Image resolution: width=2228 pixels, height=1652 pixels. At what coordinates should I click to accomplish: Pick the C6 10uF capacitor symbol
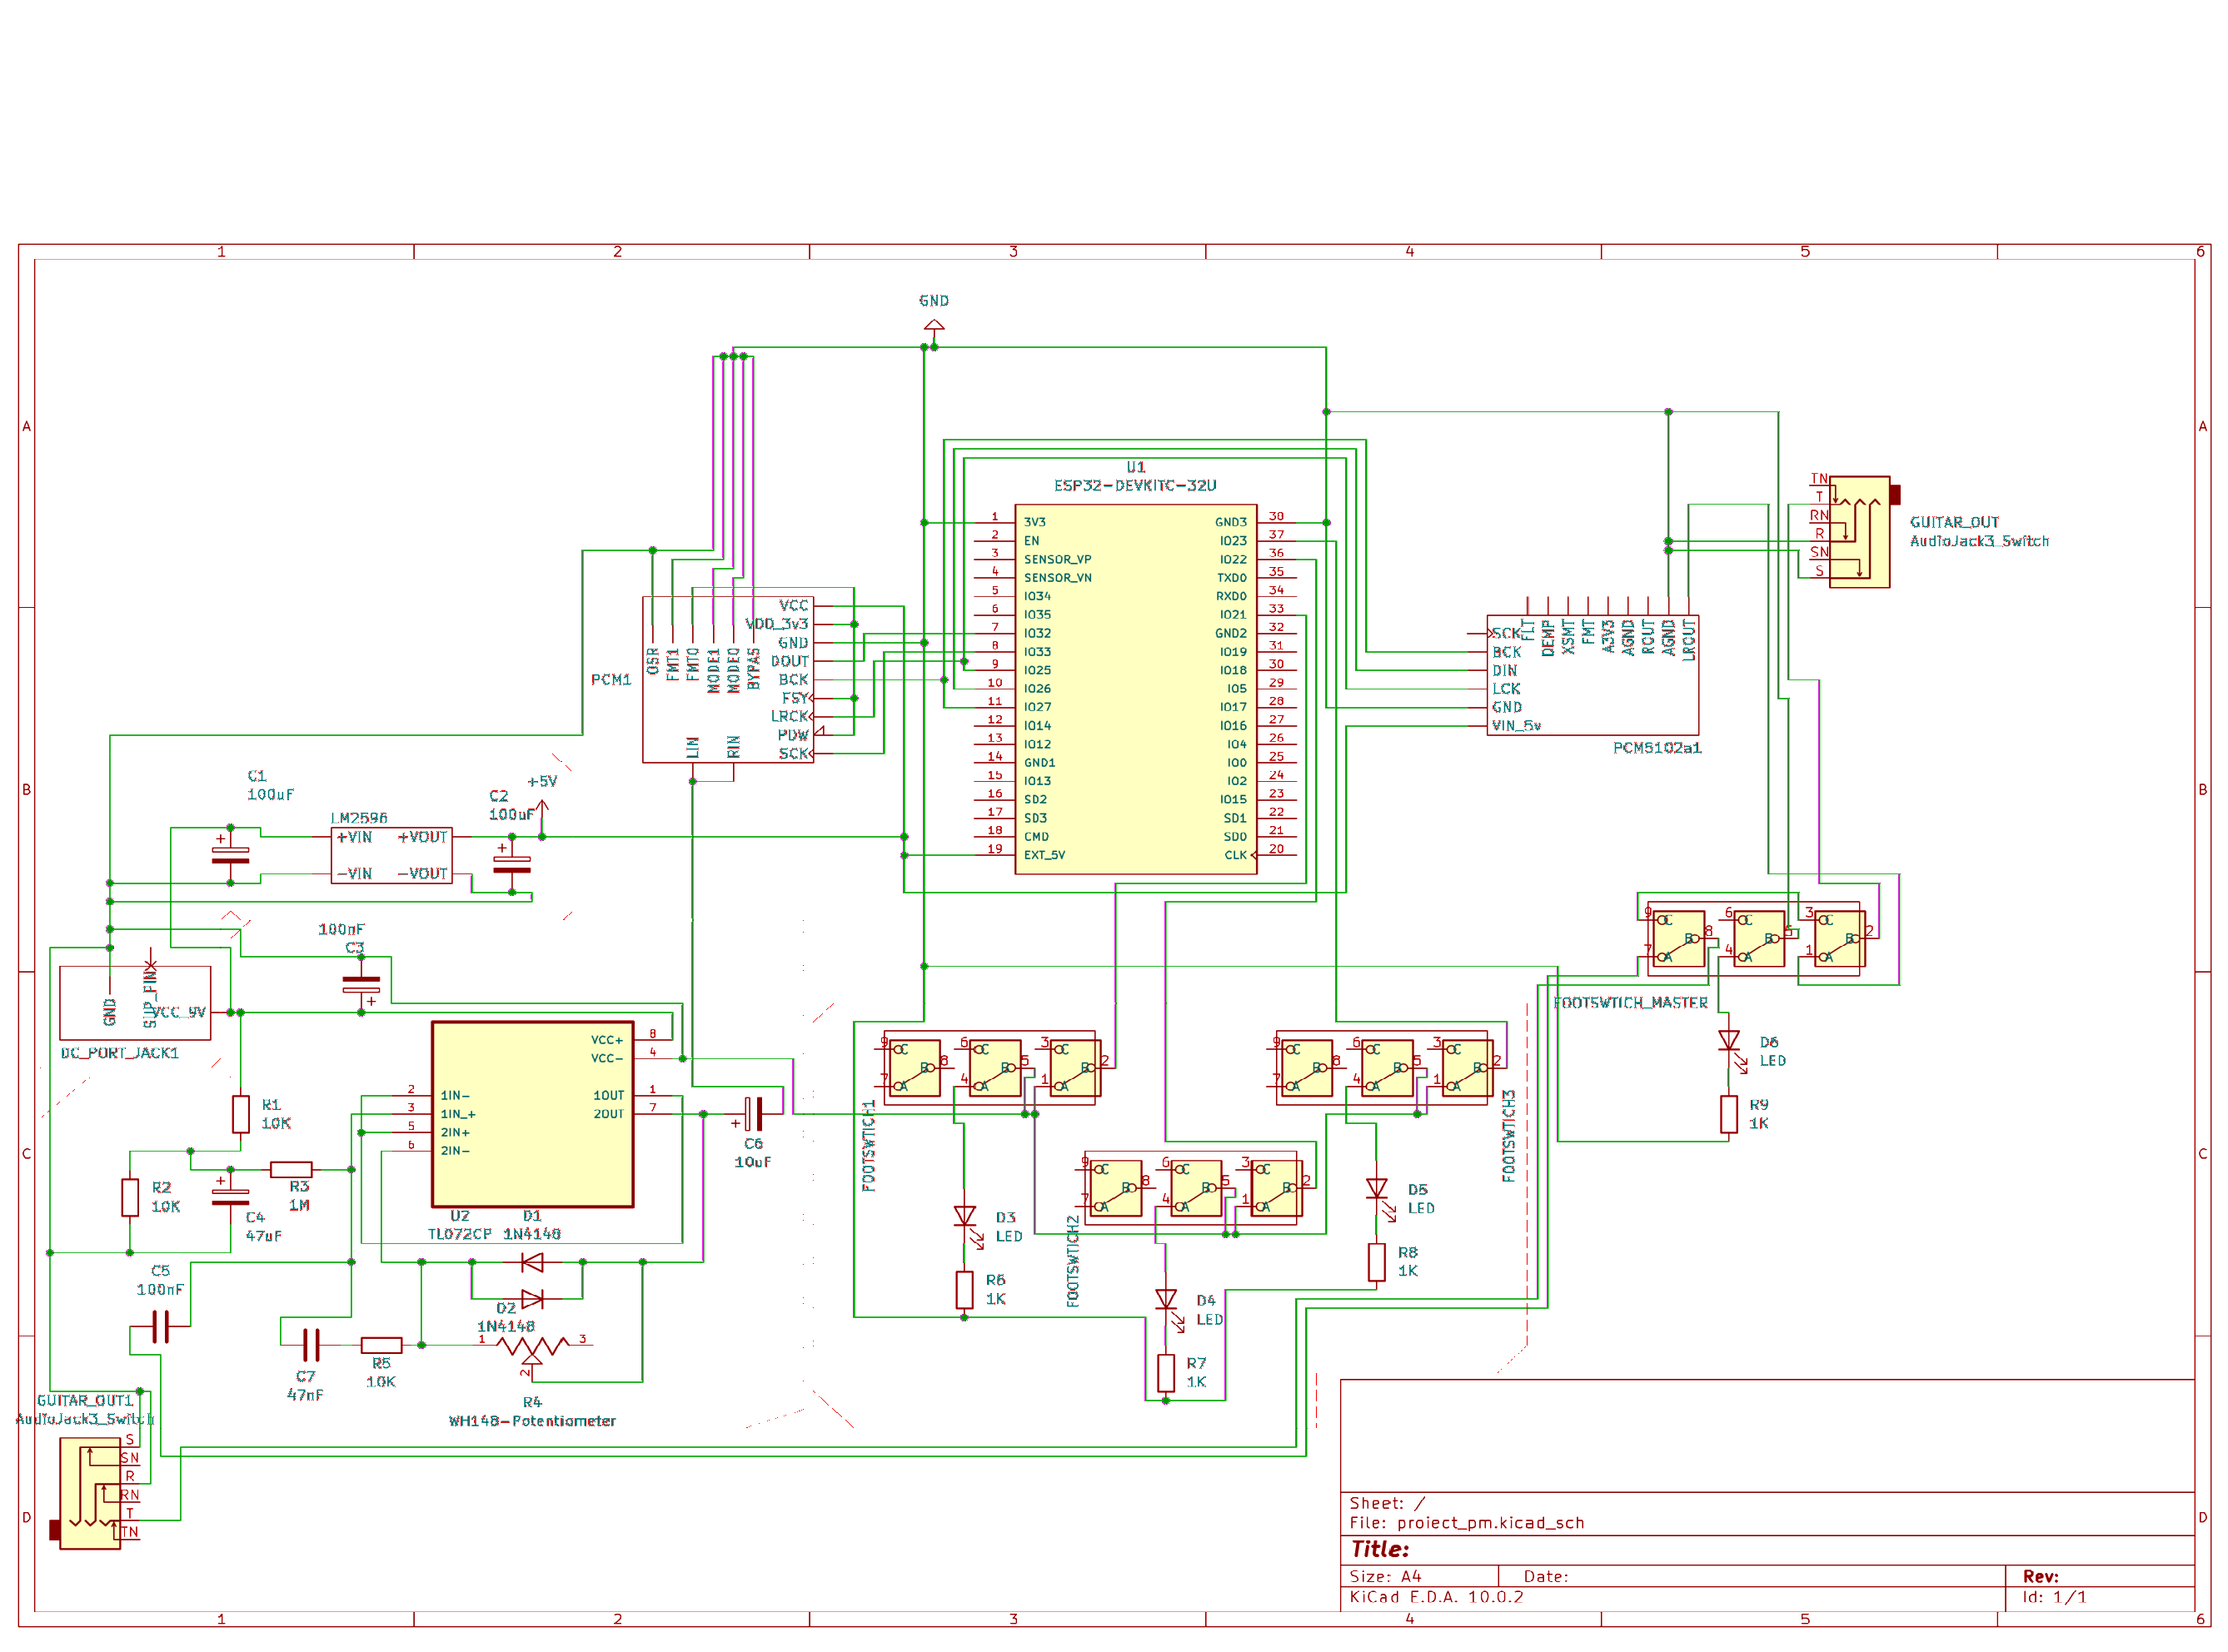[753, 1113]
